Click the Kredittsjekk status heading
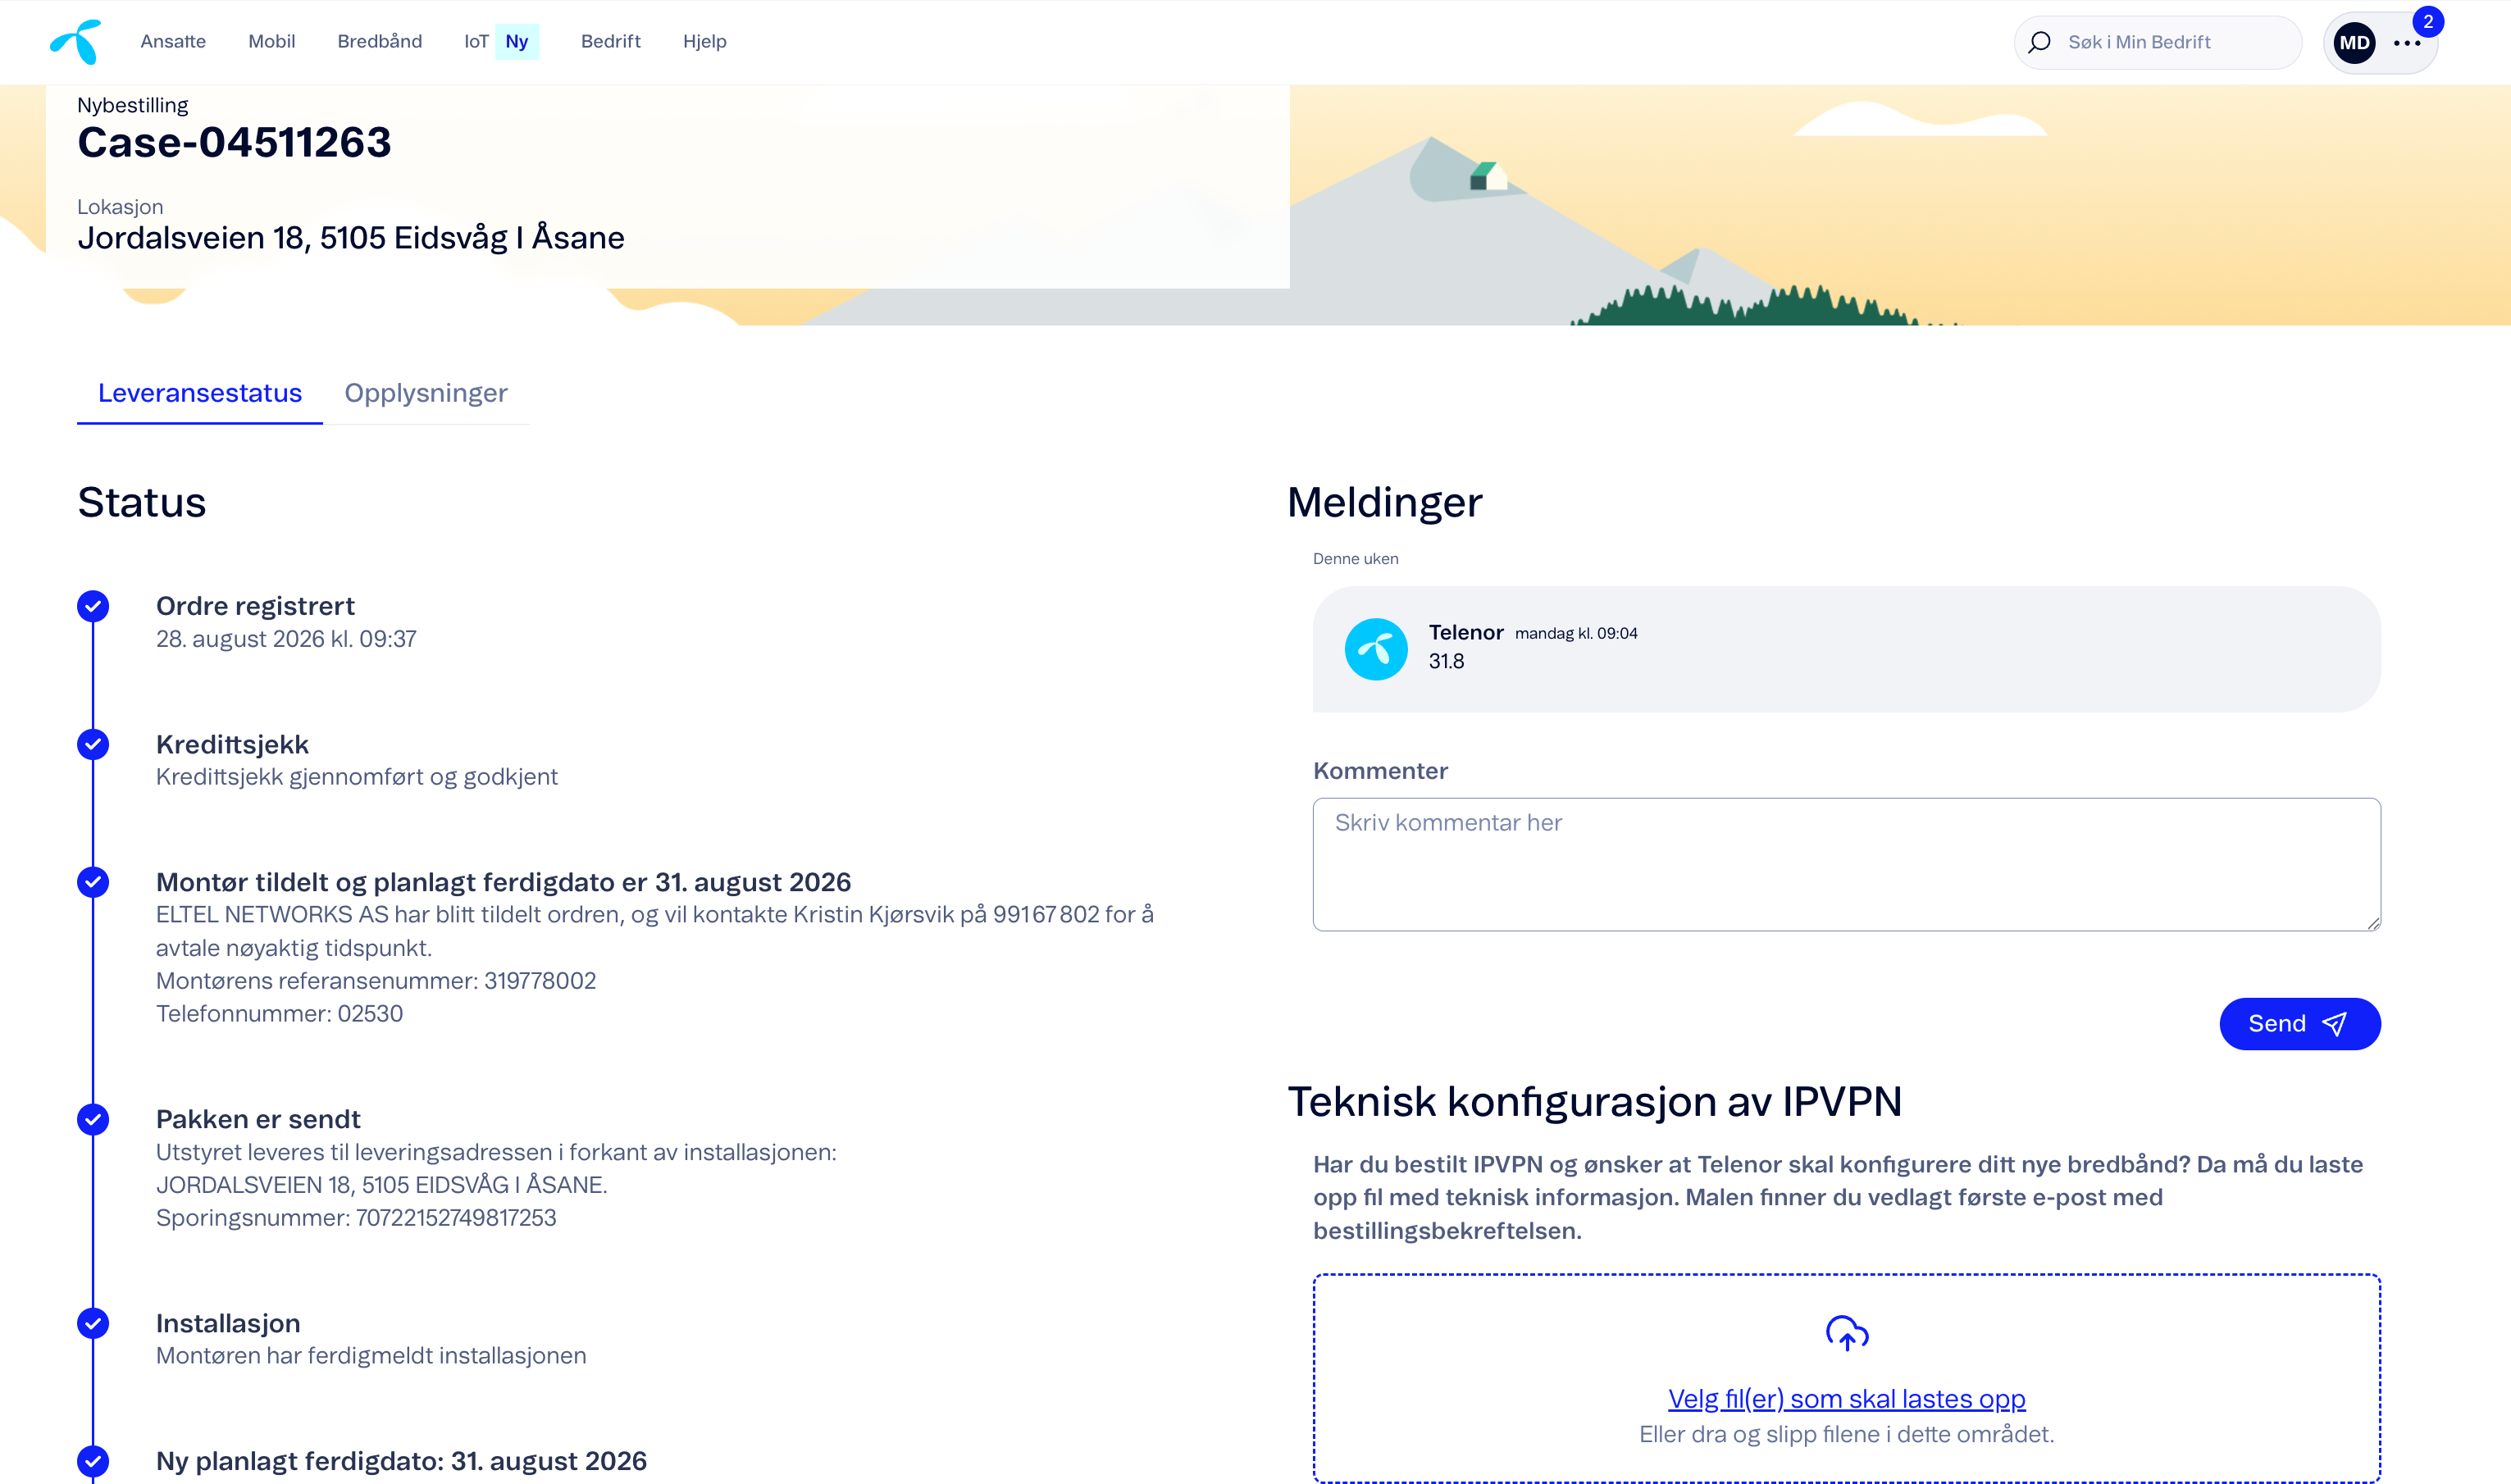Screen dimensions: 2511x1484 [232, 744]
